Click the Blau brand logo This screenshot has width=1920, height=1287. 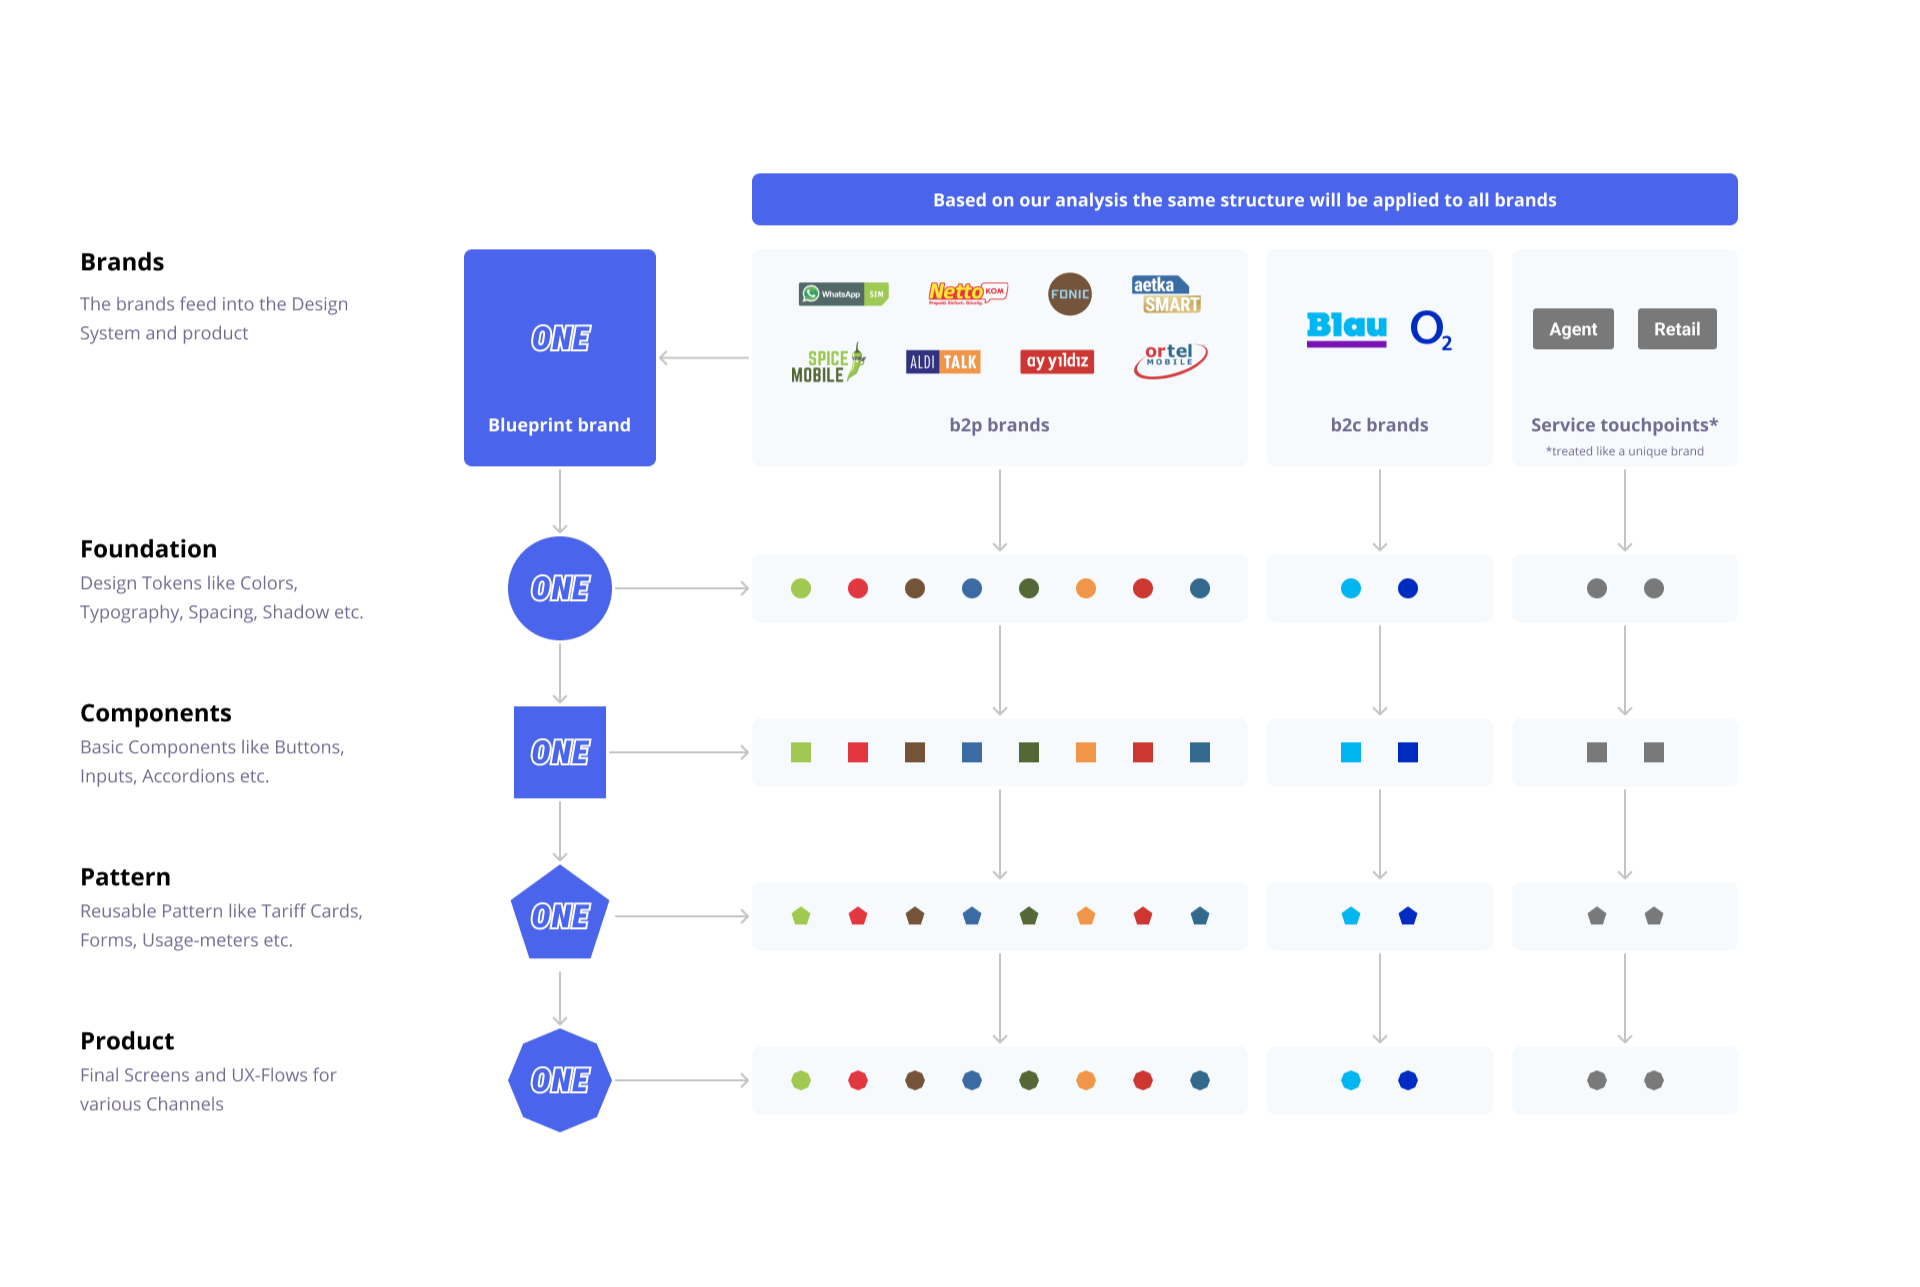point(1346,328)
